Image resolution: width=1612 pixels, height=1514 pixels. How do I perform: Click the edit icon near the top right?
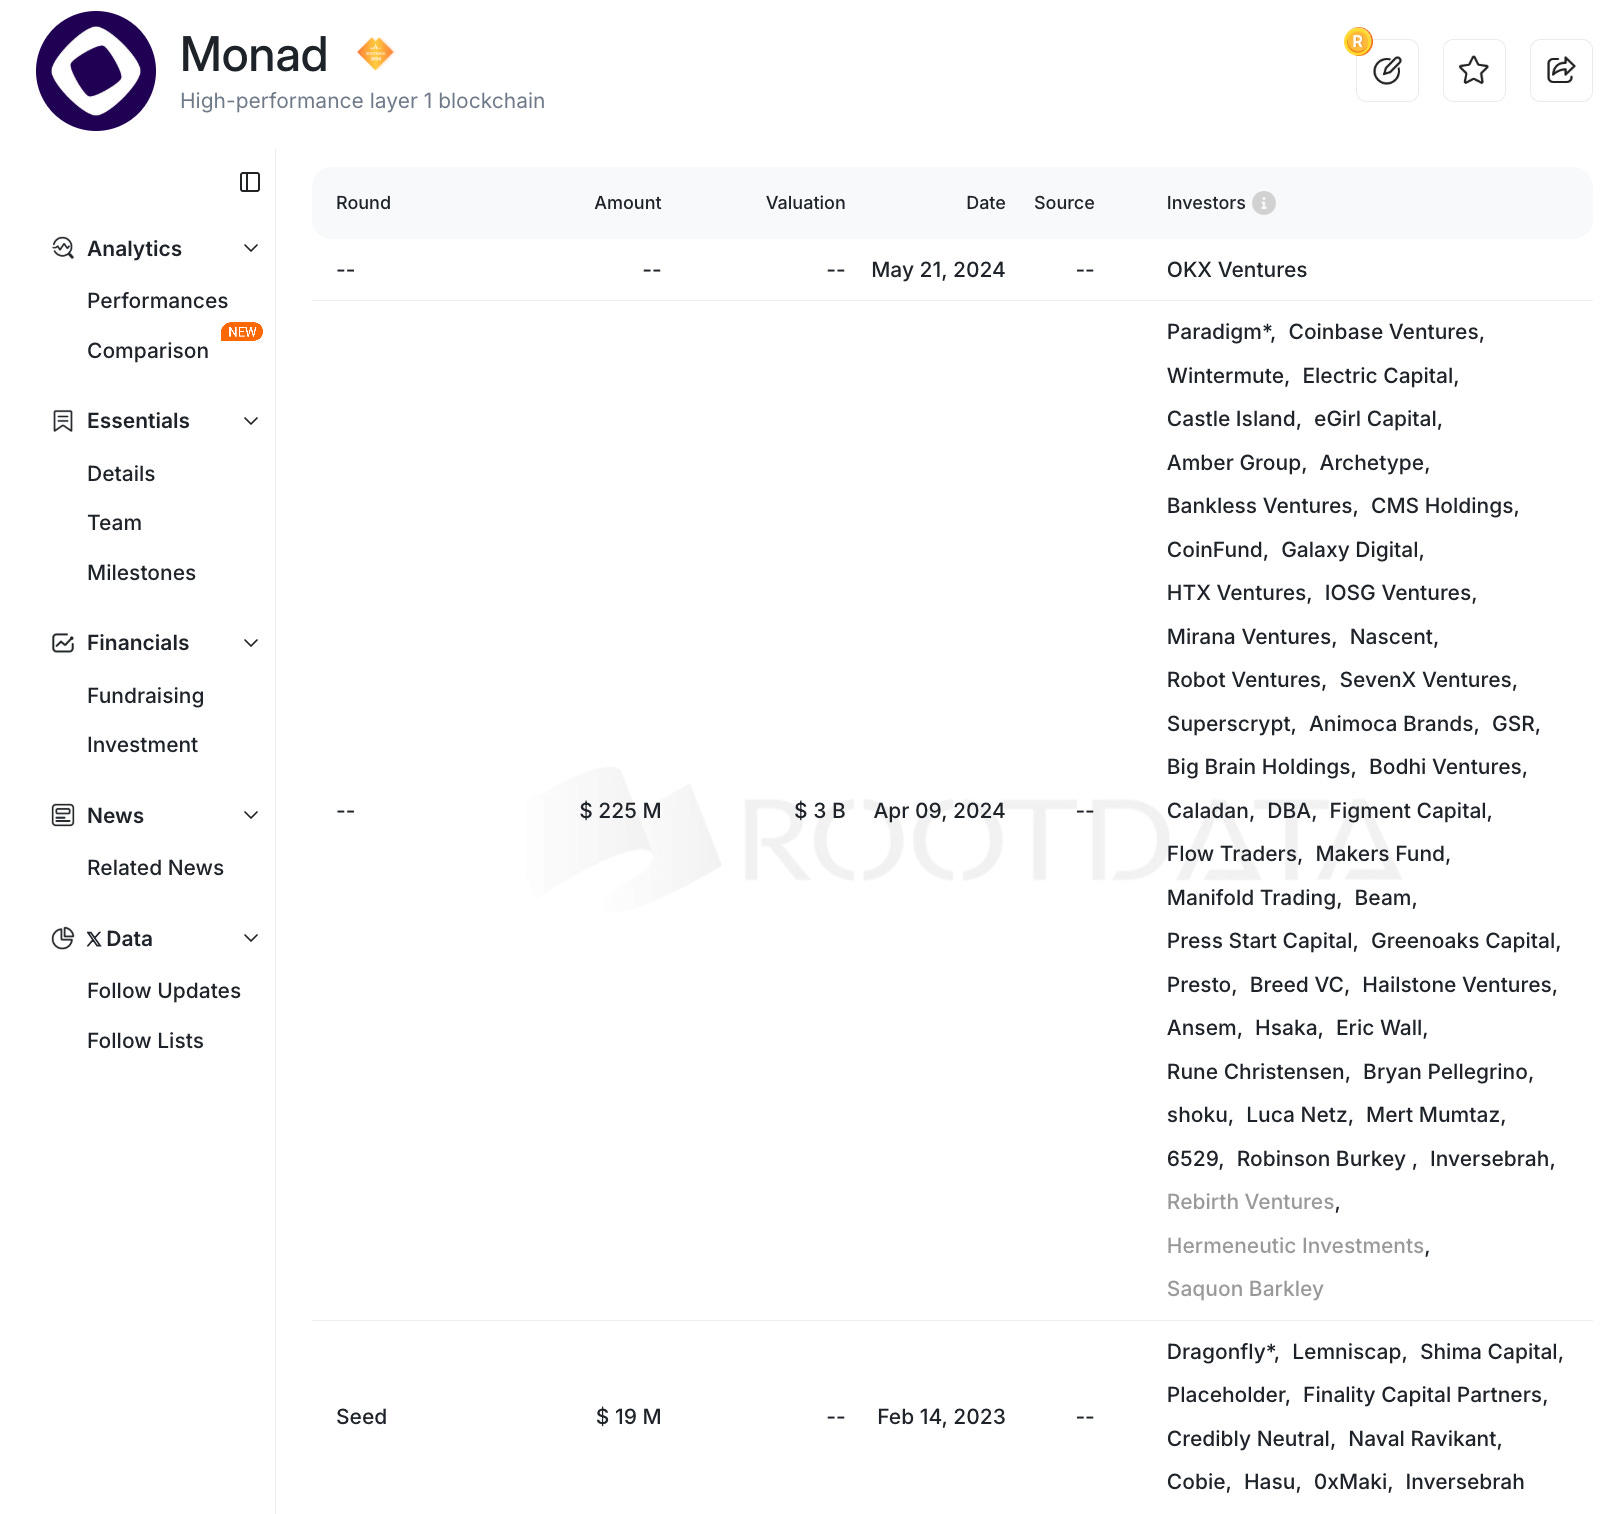click(x=1387, y=70)
